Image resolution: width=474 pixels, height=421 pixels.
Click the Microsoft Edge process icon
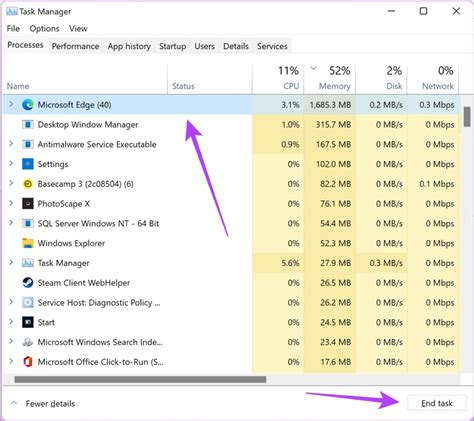(28, 105)
